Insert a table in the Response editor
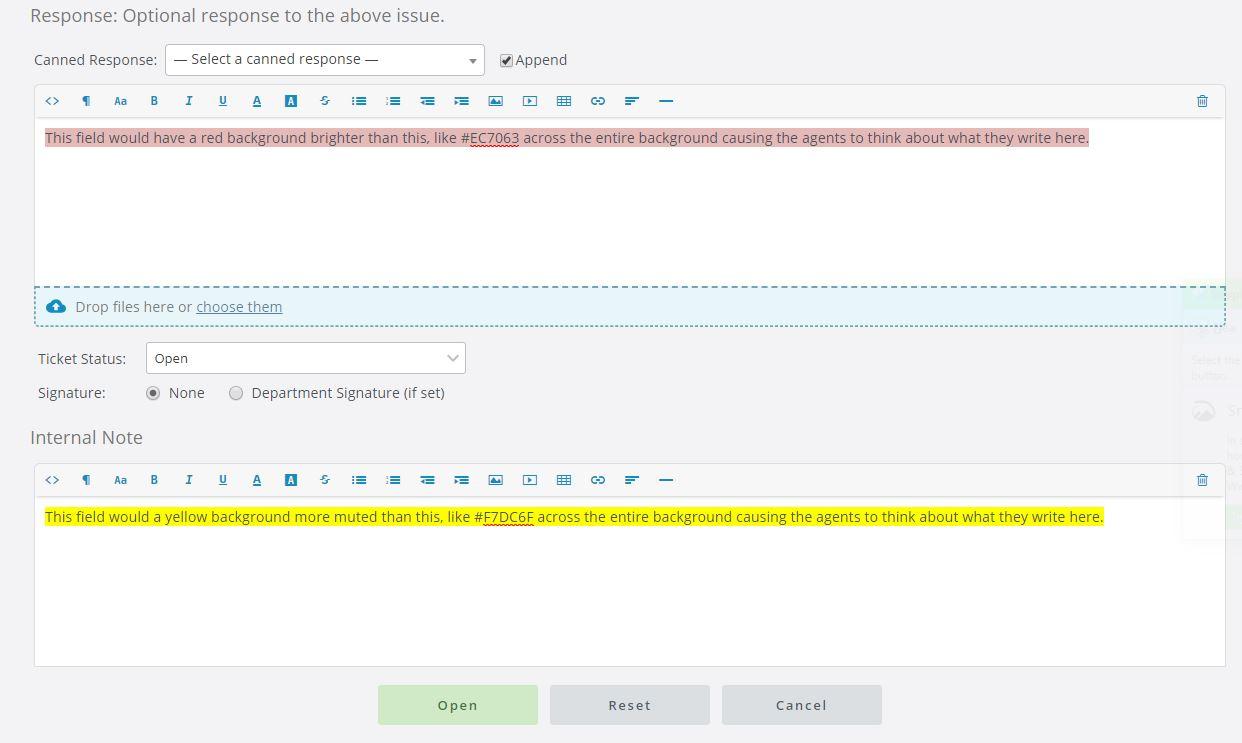 click(x=564, y=101)
